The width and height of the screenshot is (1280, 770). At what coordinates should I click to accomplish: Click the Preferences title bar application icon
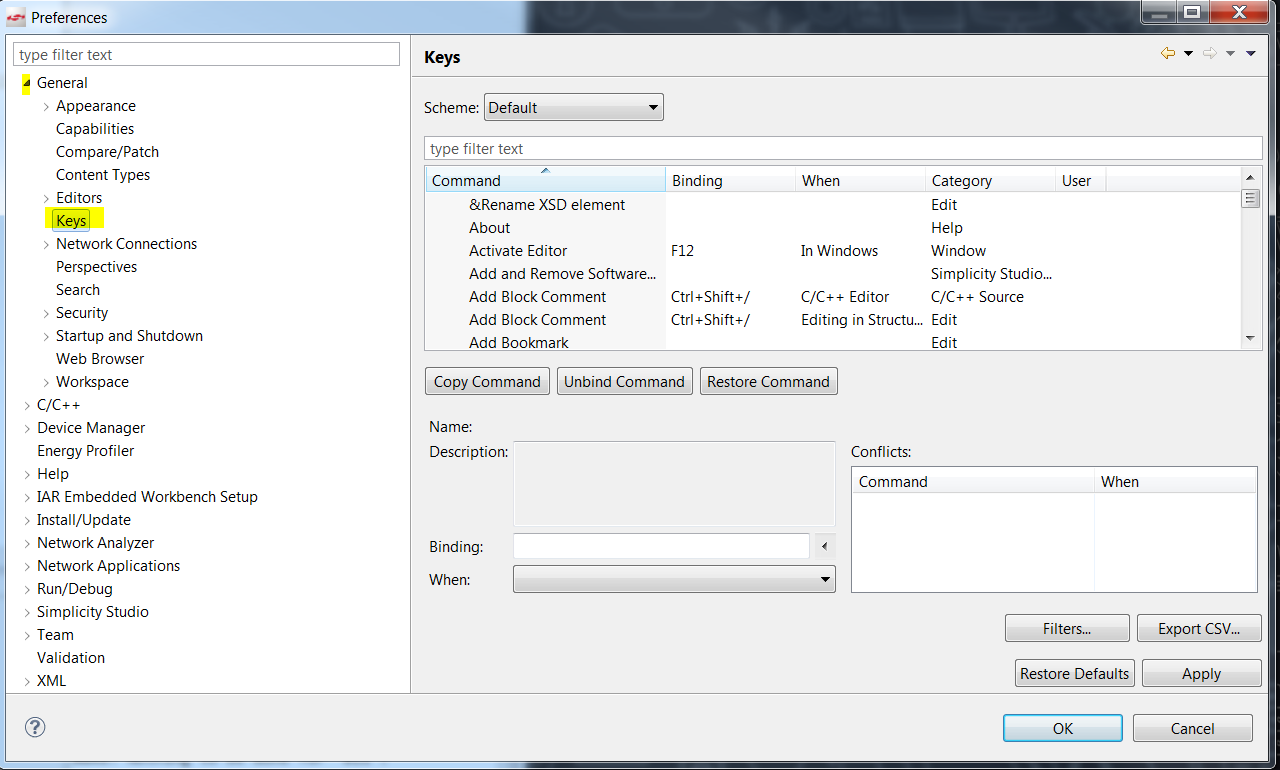(x=14, y=17)
